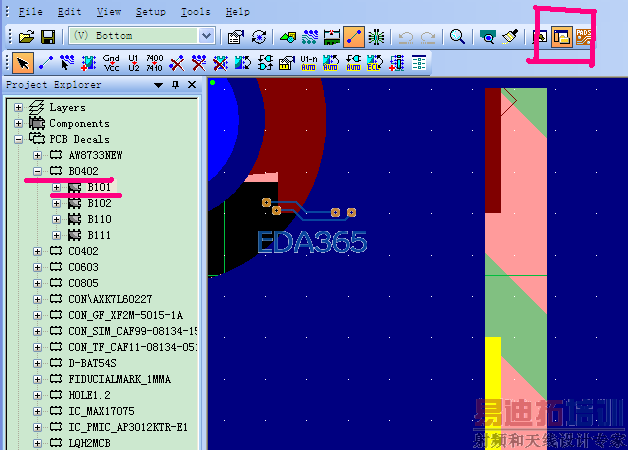Click the Change Component 7400/7410 icon
Image resolution: width=628 pixels, height=450 pixels.
point(155,63)
